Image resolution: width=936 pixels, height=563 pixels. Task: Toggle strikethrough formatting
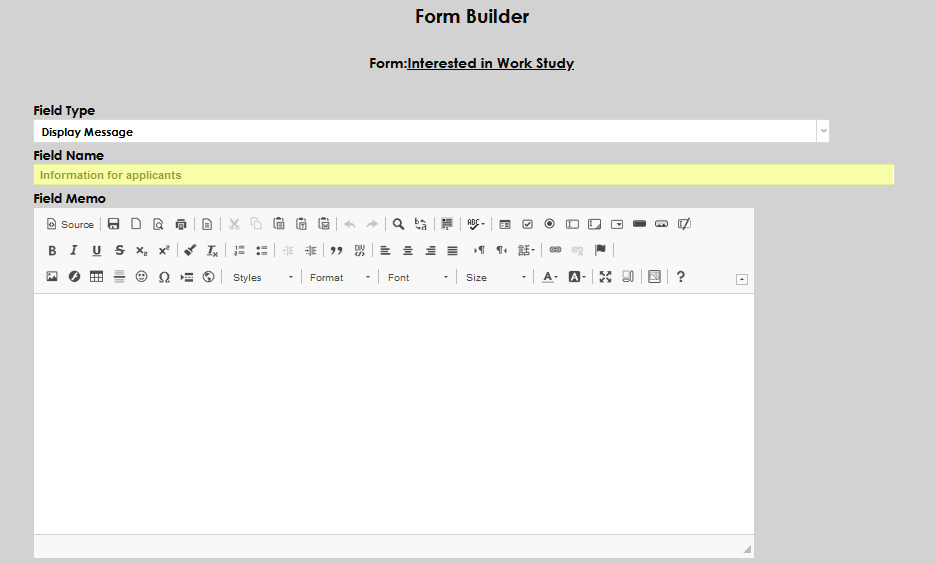(119, 251)
